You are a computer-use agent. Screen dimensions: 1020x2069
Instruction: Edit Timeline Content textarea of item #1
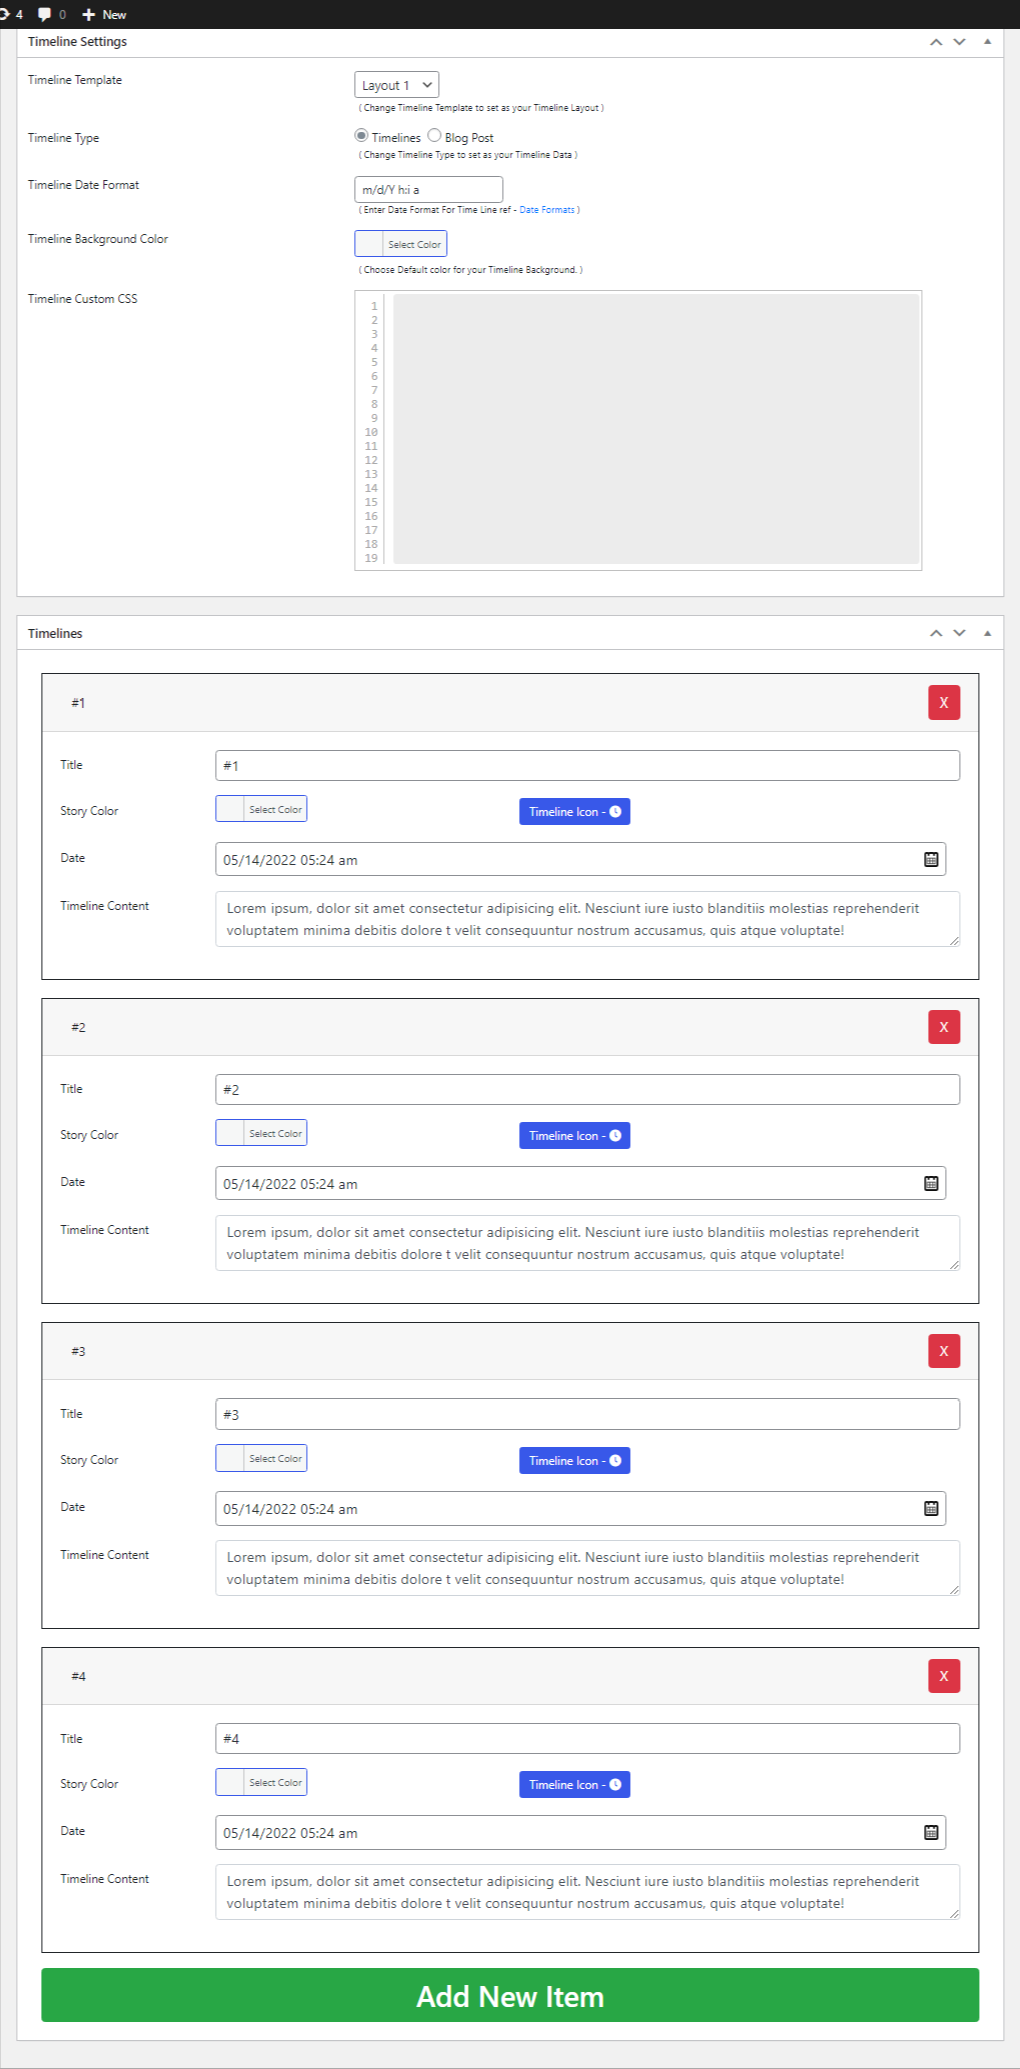(587, 919)
